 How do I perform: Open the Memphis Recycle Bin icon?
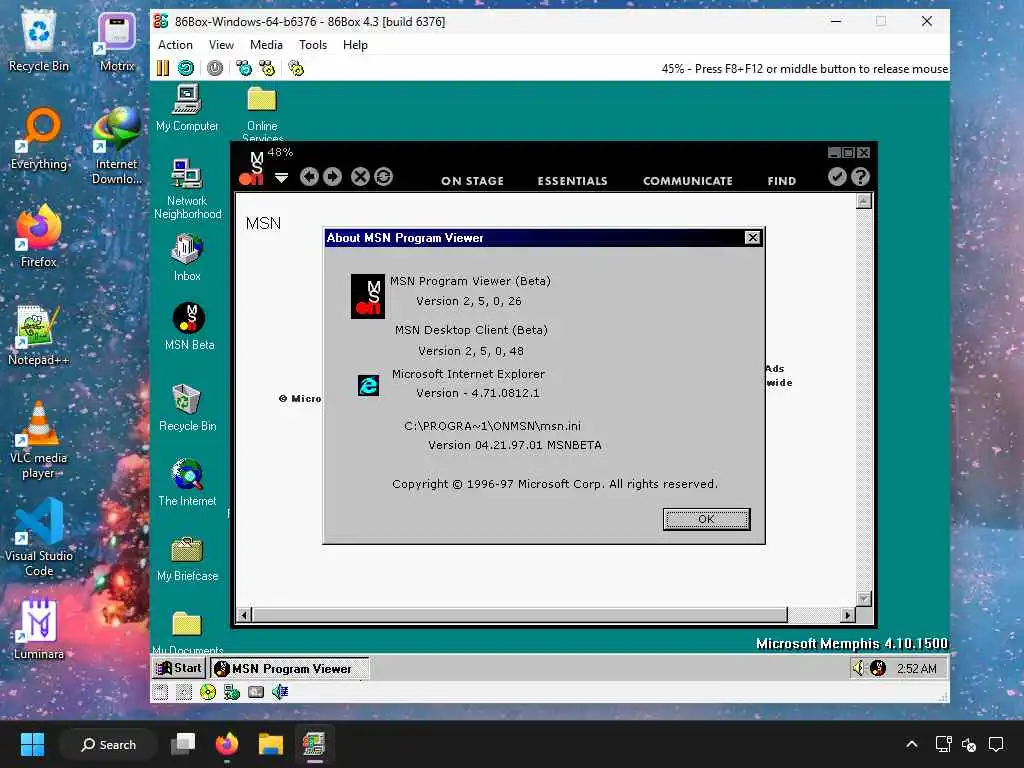tap(187, 408)
